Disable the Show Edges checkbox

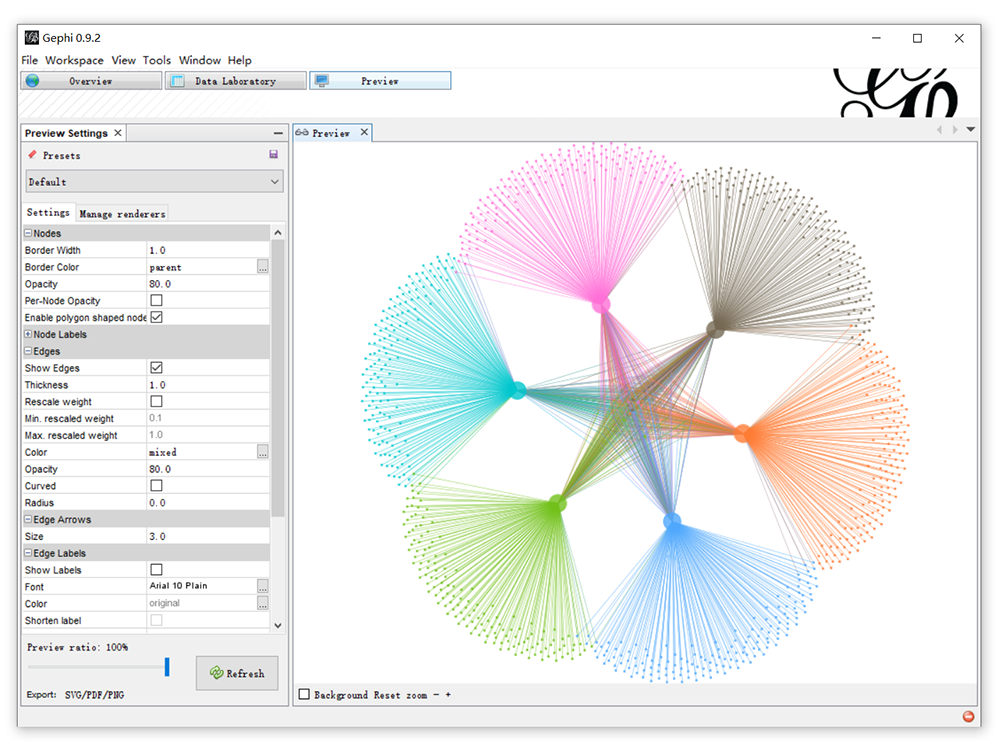pyautogui.click(x=156, y=368)
